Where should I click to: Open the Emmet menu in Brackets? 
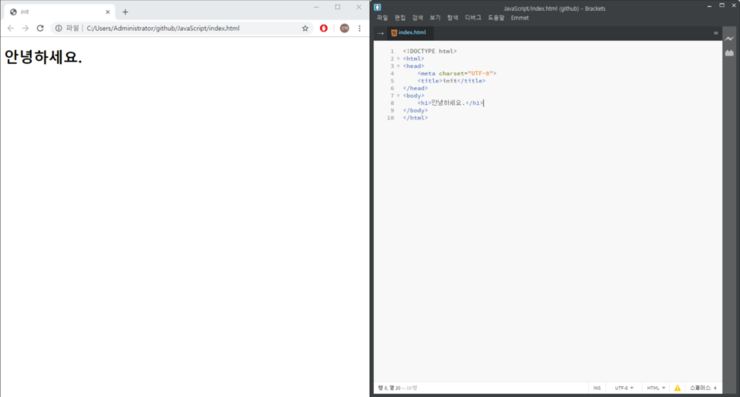(520, 18)
